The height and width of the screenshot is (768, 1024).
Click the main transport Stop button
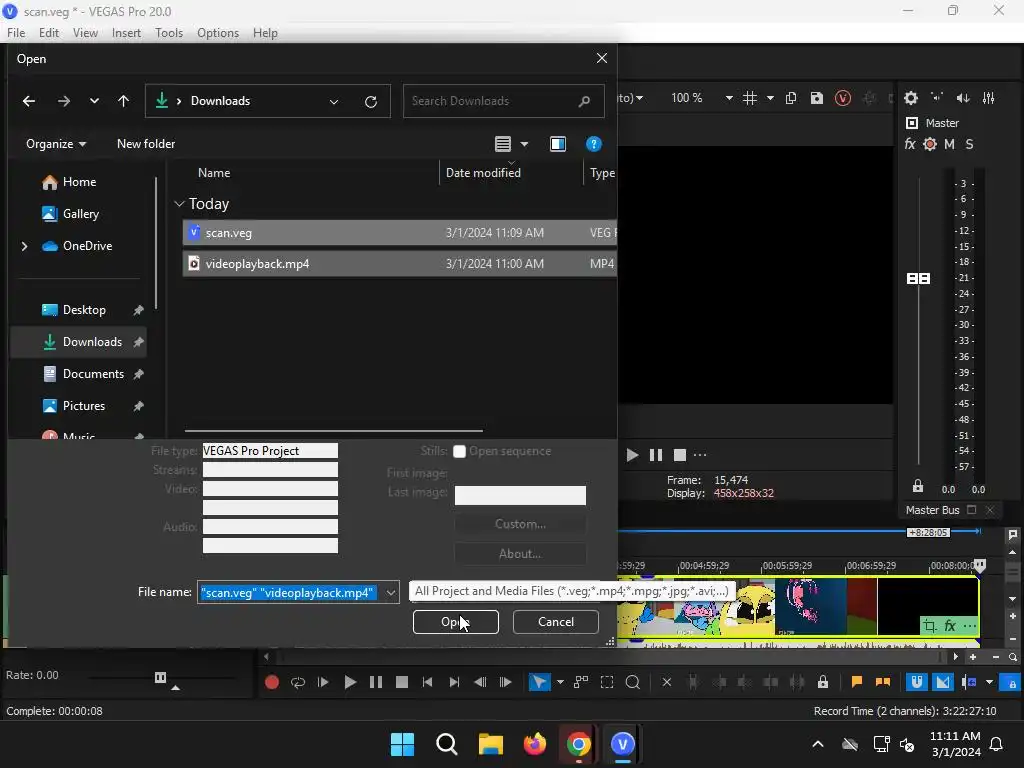pos(402,682)
